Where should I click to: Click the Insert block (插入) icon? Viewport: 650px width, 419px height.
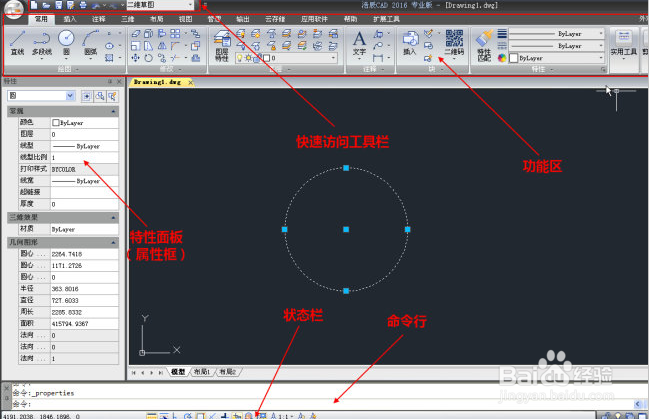click(410, 43)
